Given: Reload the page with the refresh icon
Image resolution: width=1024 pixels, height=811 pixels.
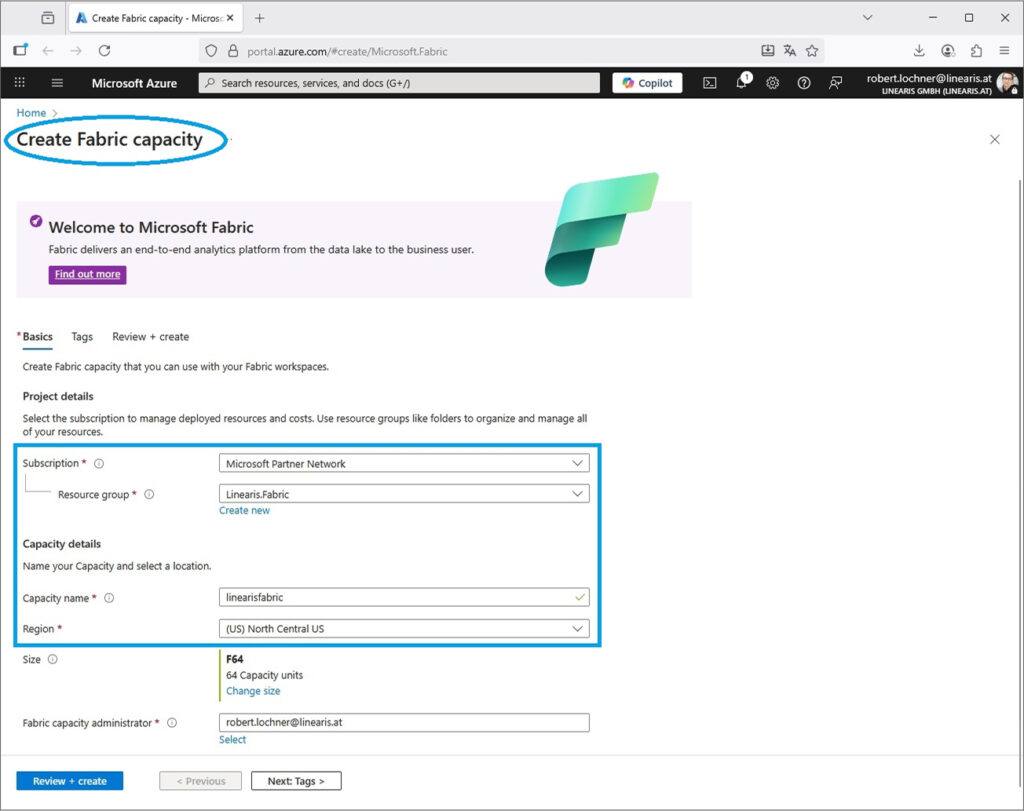Looking at the screenshot, I should coord(104,50).
